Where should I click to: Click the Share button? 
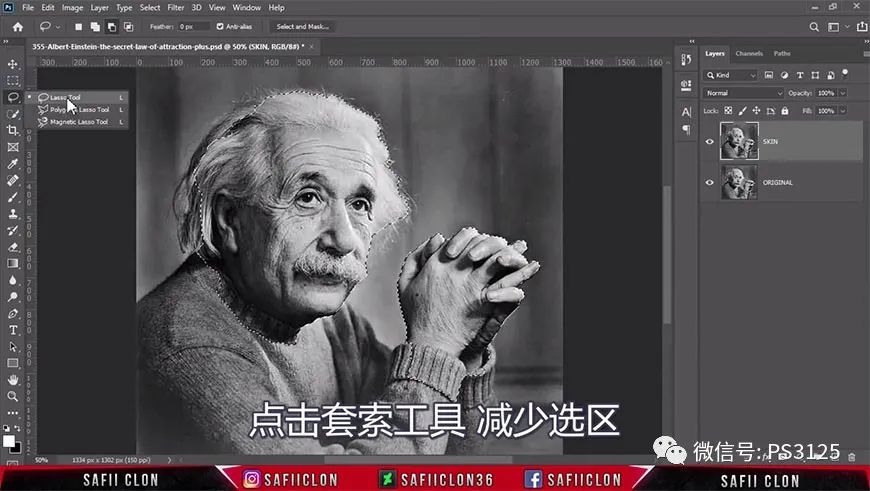863,27
